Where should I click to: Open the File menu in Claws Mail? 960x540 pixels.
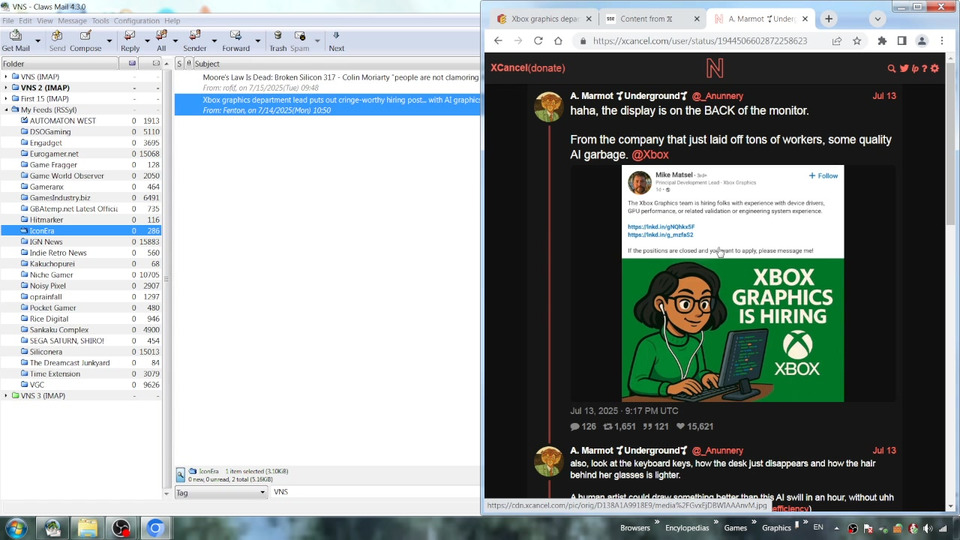(8, 21)
